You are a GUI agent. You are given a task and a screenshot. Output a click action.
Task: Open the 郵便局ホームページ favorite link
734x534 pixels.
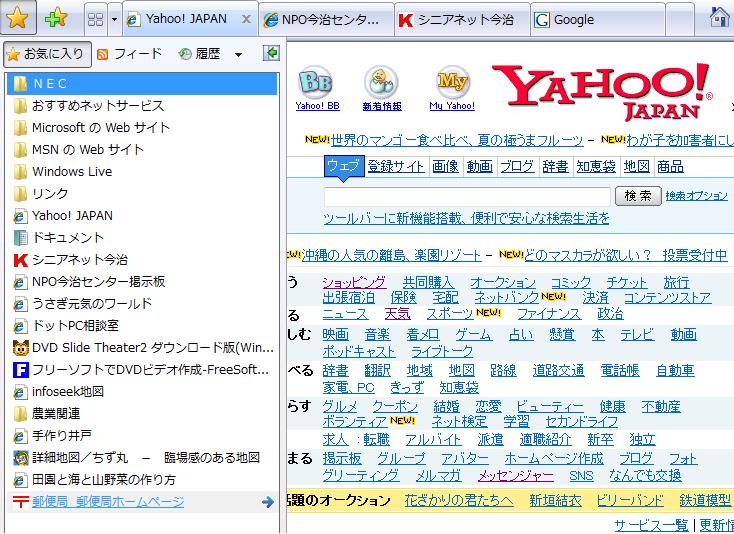108,502
